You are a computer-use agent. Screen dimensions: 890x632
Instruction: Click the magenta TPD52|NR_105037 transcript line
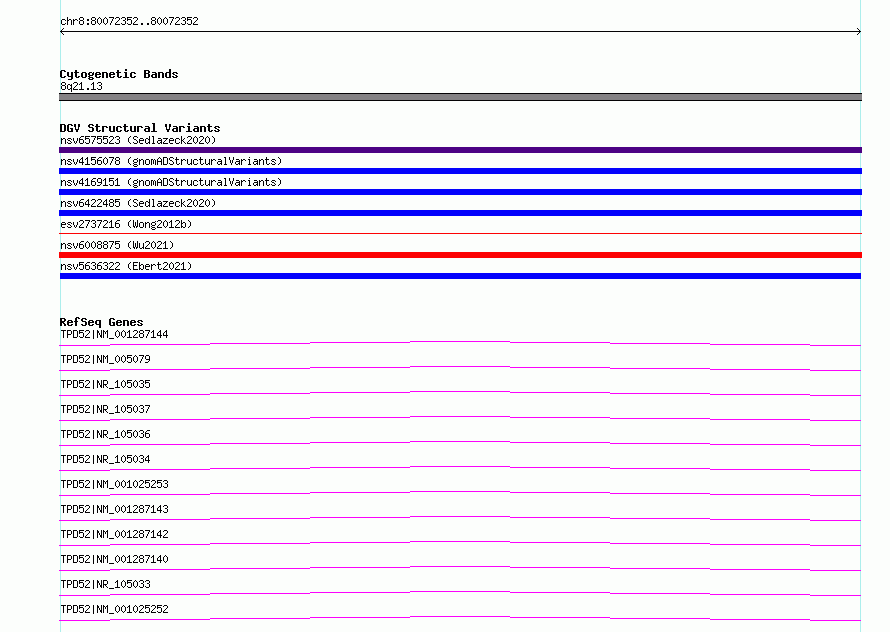(460, 418)
